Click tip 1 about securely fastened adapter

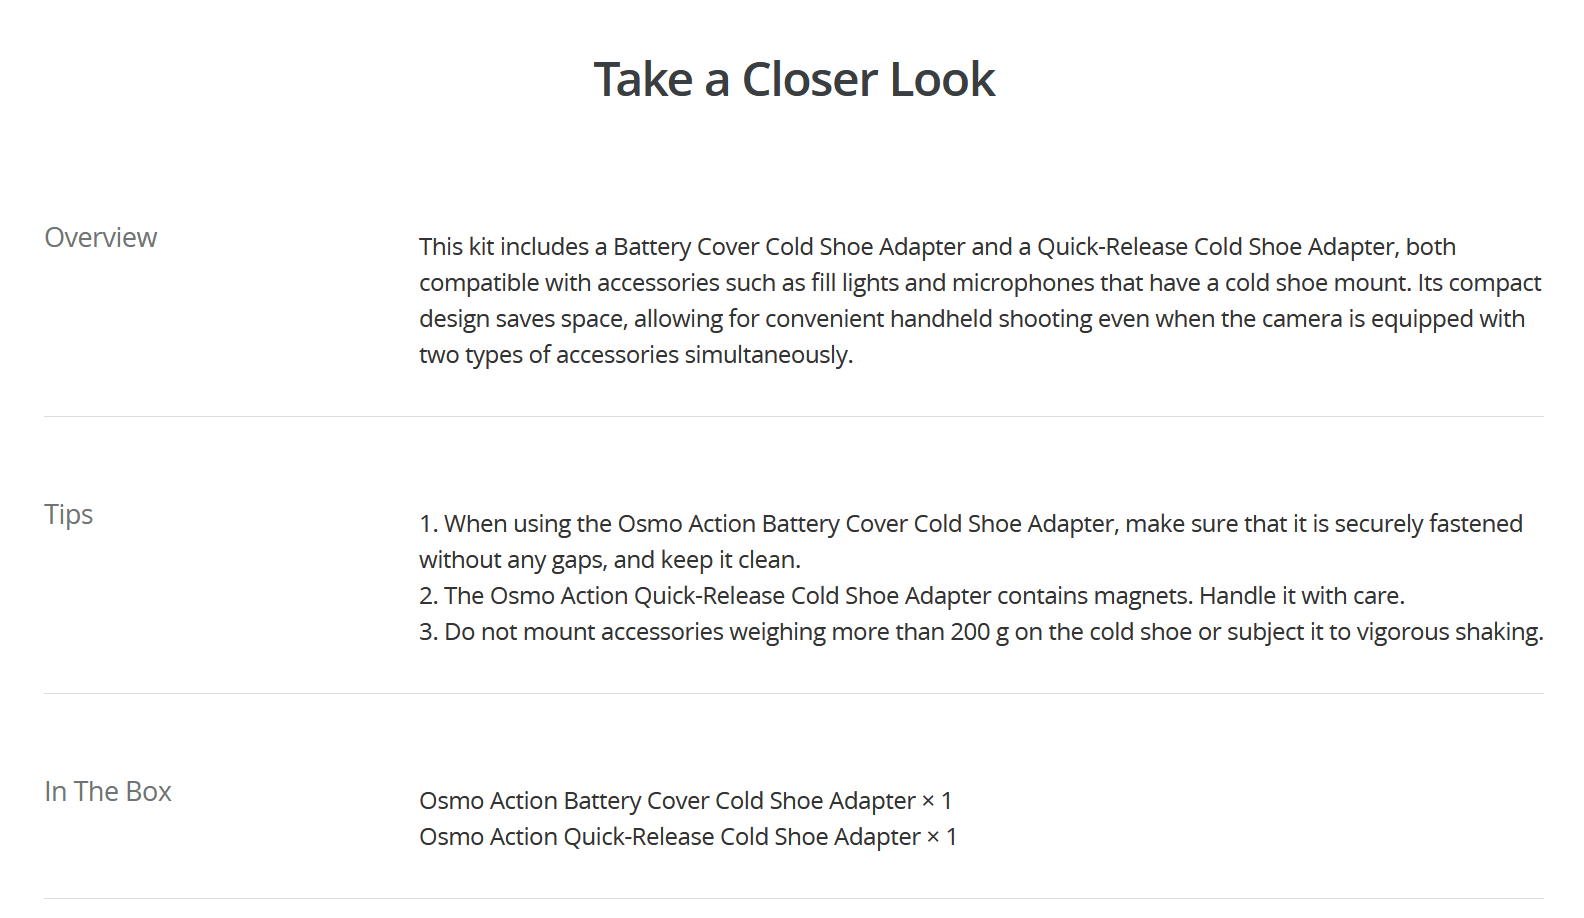971,524
